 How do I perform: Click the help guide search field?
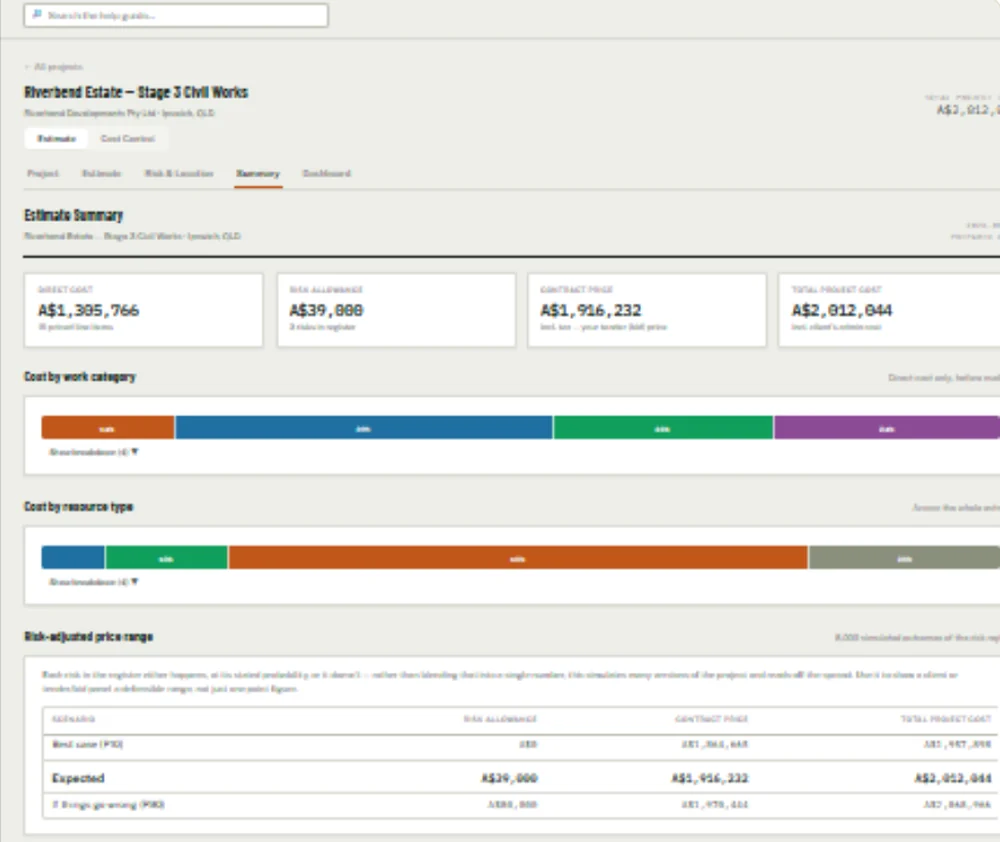176,15
